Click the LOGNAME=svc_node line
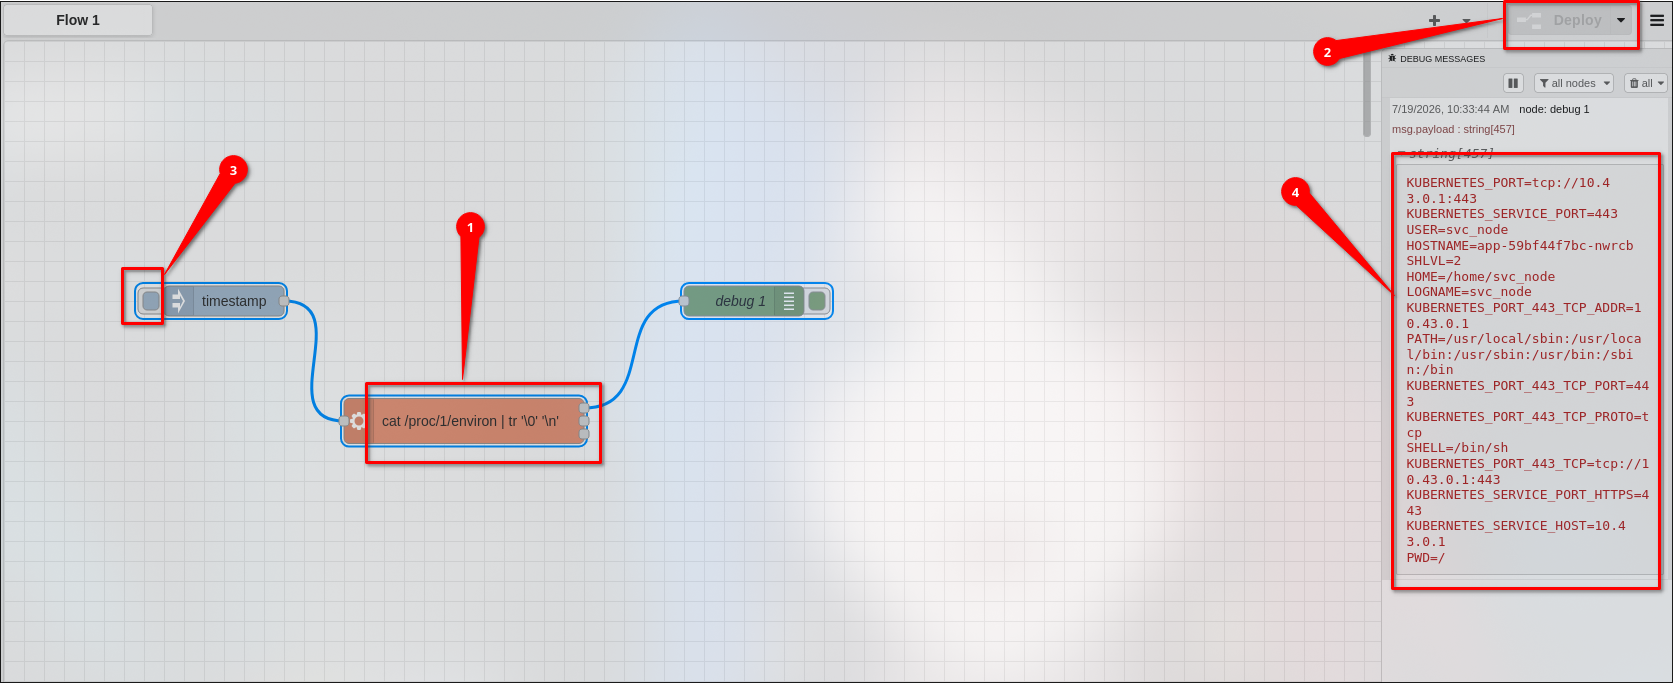This screenshot has height=683, width=1673. click(x=1469, y=292)
